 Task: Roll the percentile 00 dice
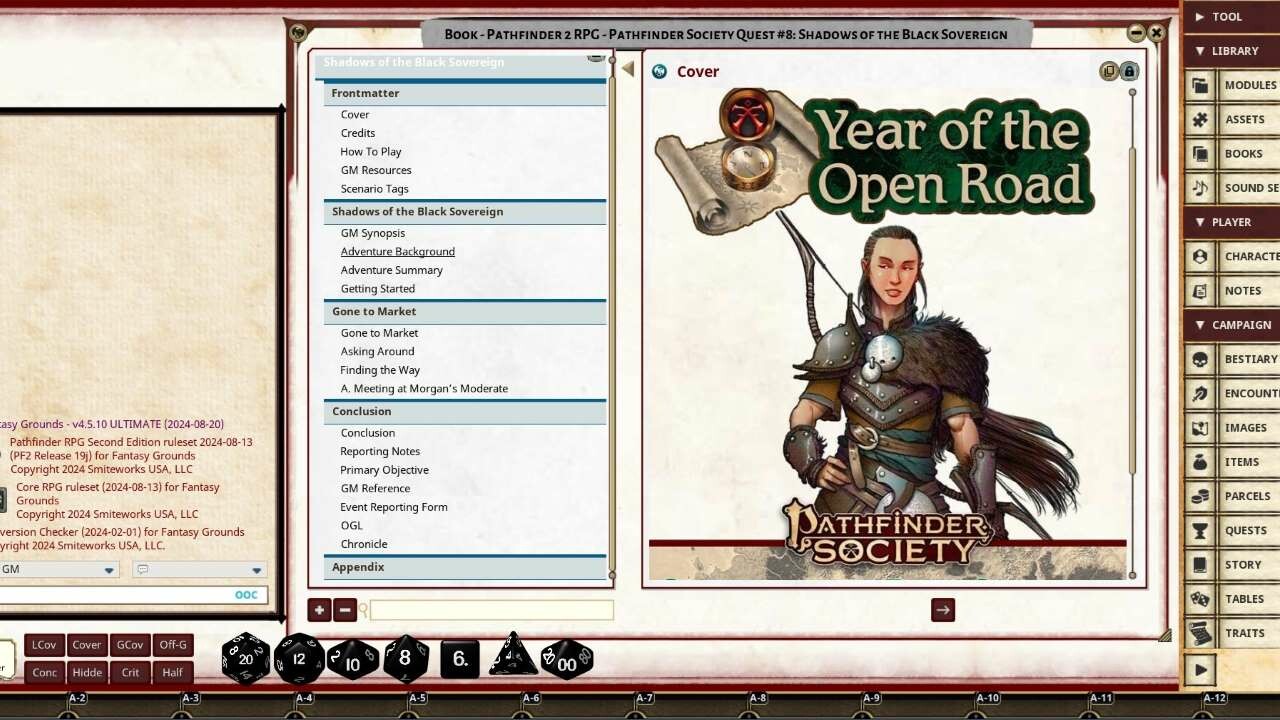[x=567, y=658]
